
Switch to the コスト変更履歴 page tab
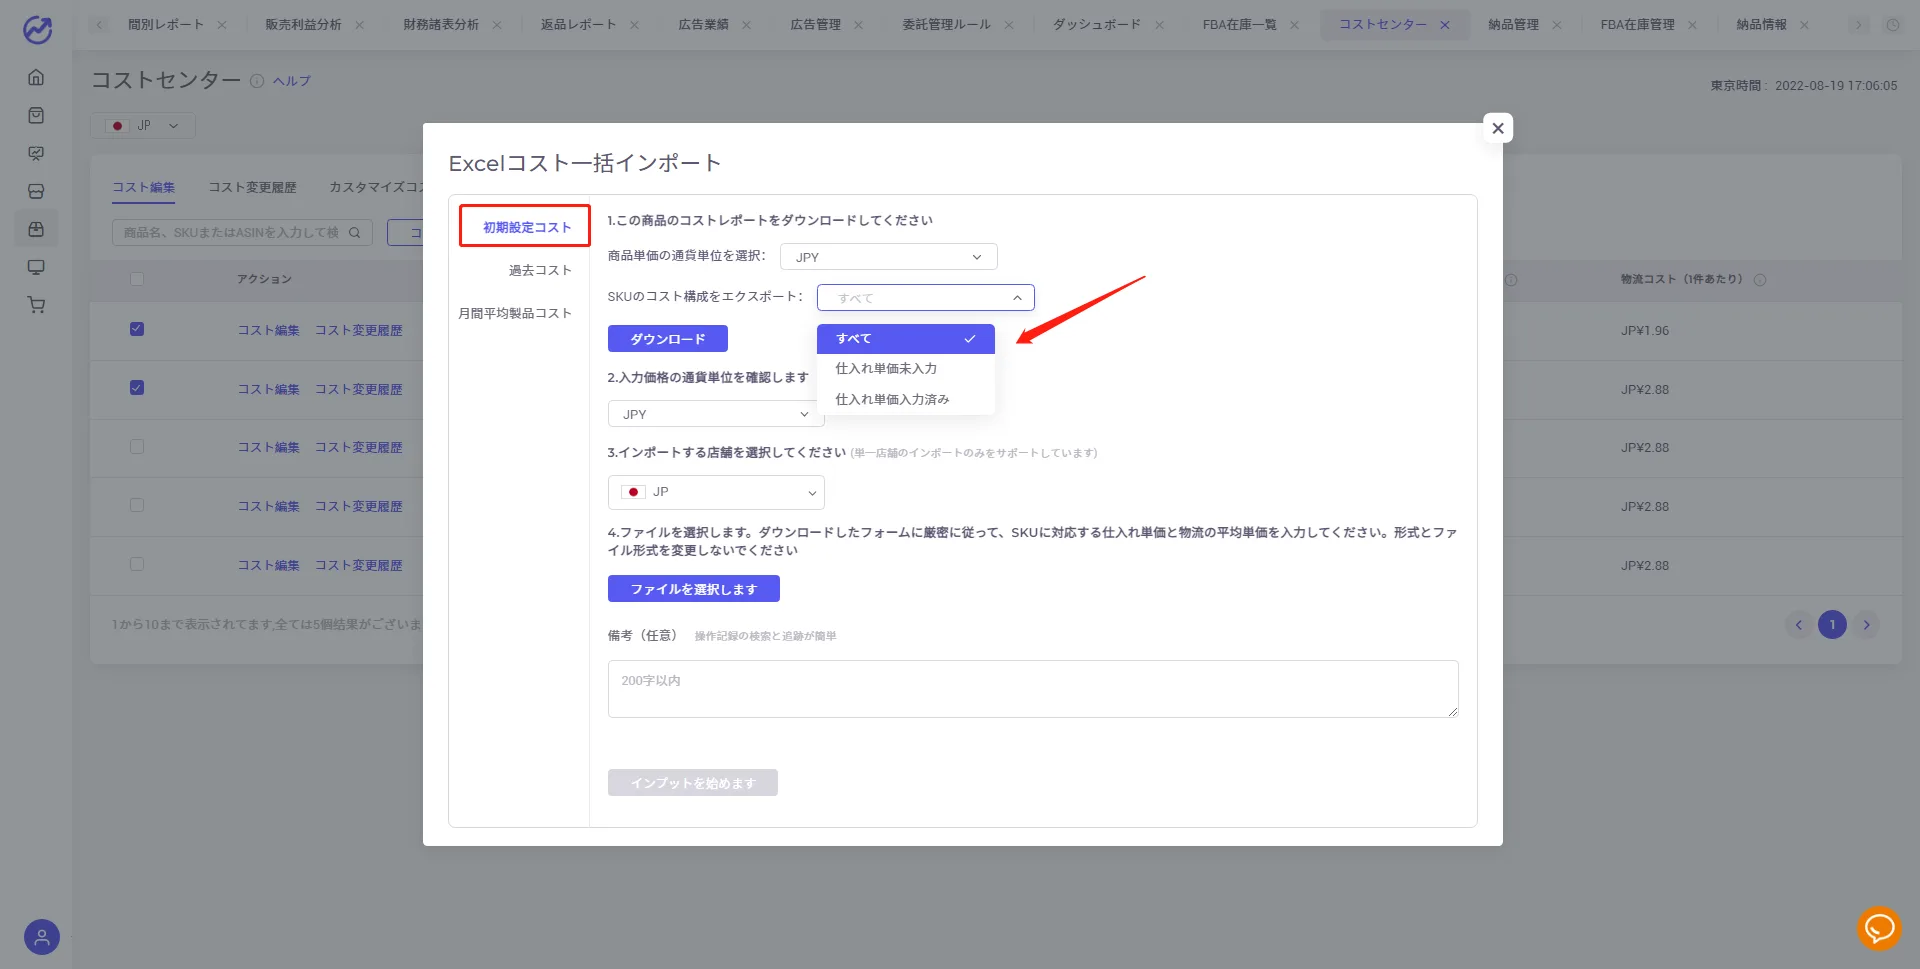tap(252, 187)
